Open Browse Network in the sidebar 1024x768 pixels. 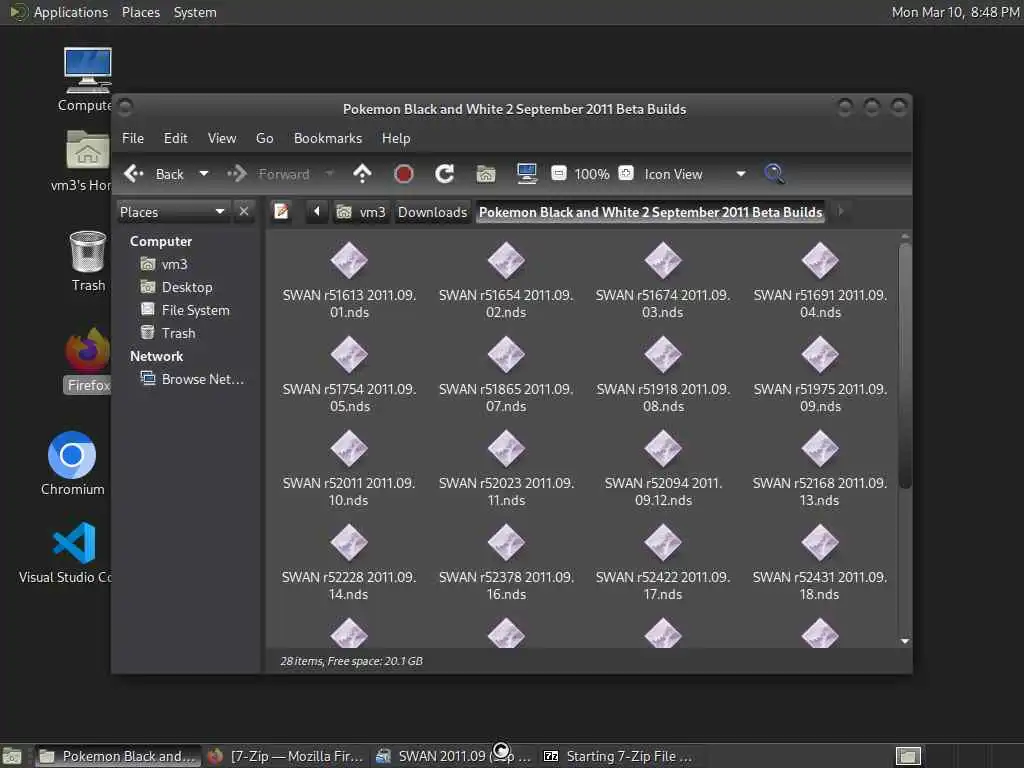click(x=193, y=379)
